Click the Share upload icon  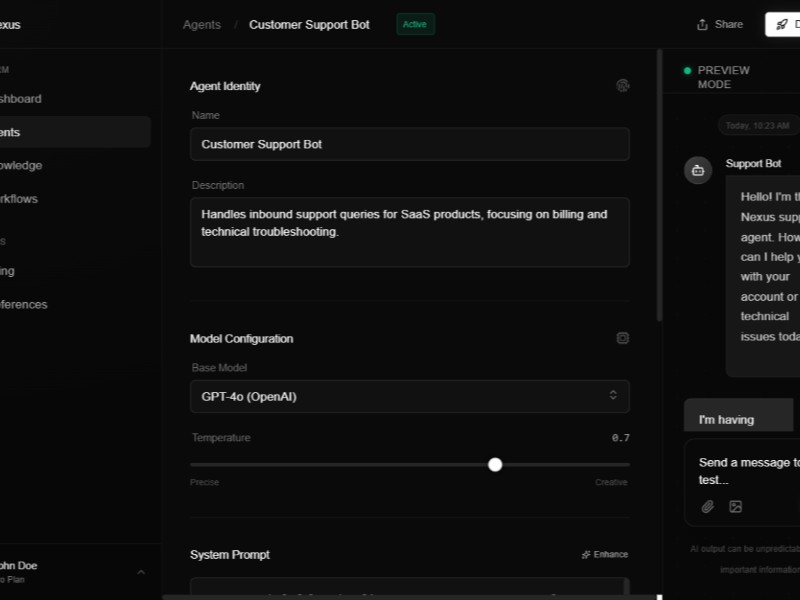703,24
